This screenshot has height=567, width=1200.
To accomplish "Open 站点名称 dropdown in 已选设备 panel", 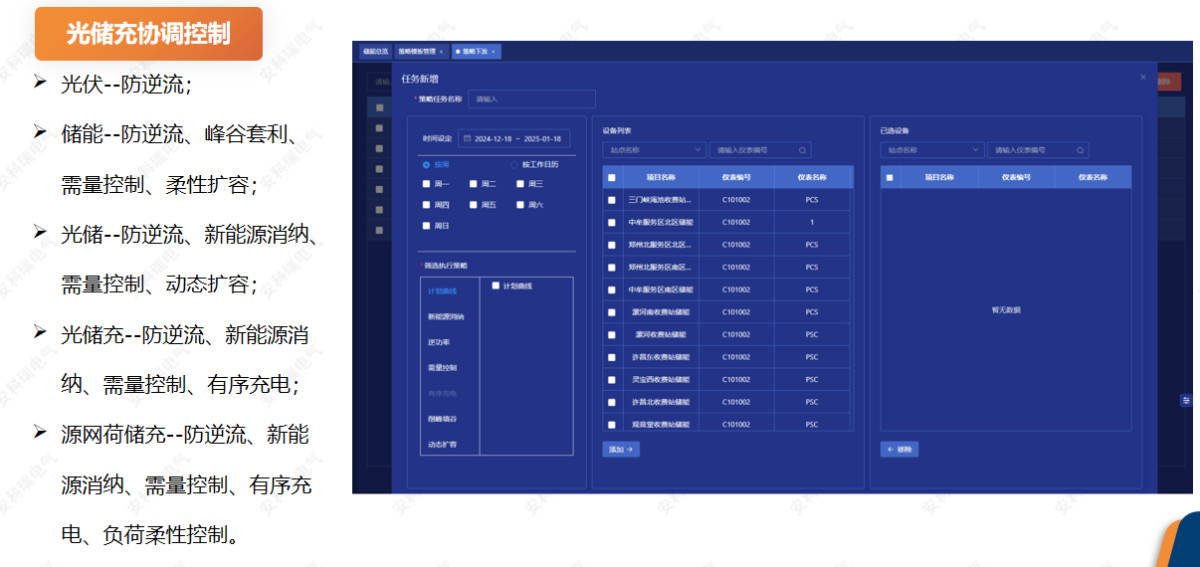I will [933, 150].
